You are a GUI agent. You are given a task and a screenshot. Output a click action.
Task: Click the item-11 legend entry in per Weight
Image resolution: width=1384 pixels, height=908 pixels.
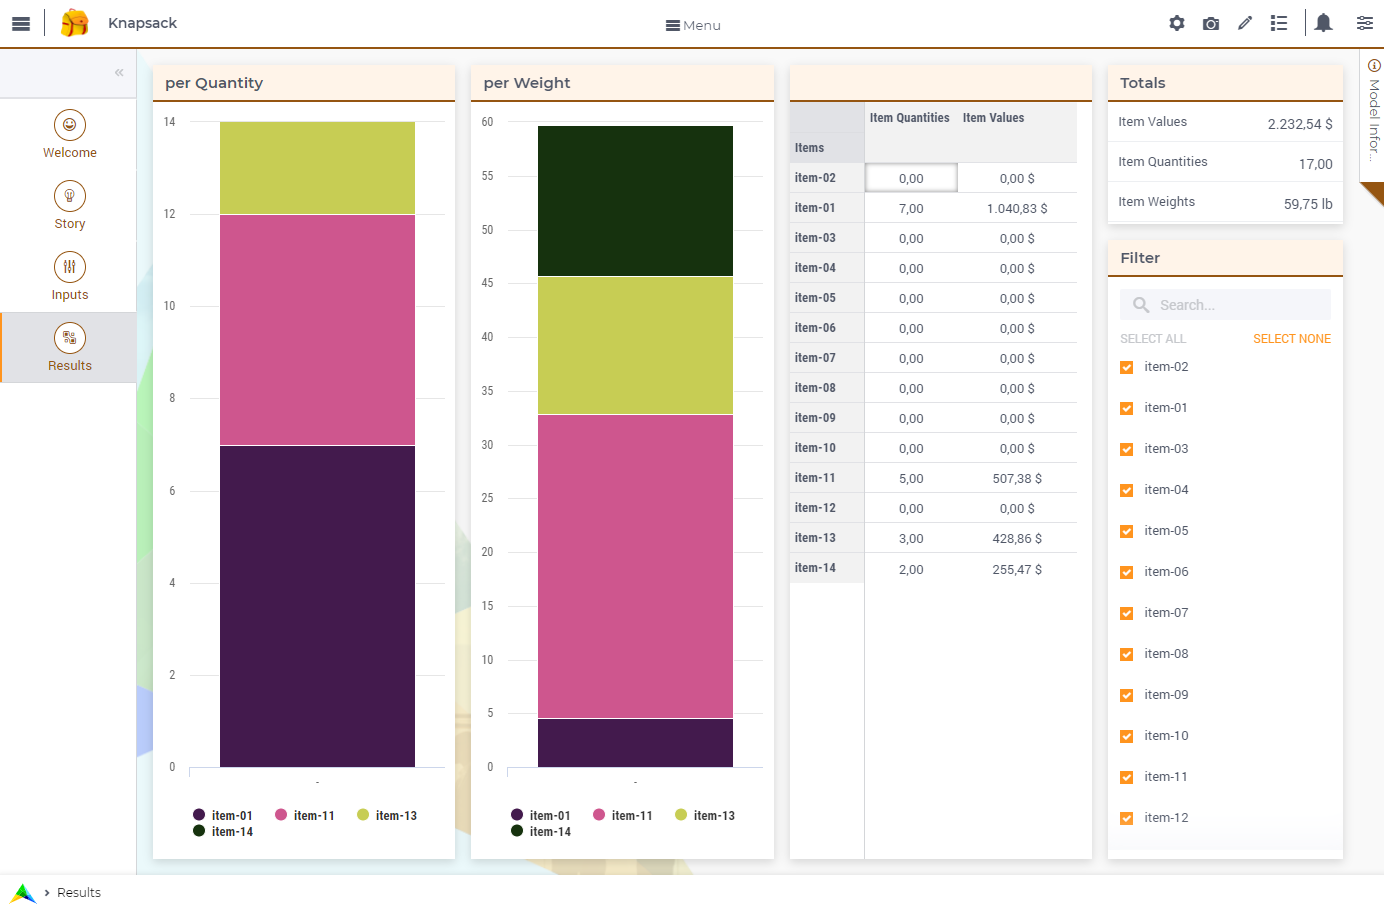click(623, 815)
